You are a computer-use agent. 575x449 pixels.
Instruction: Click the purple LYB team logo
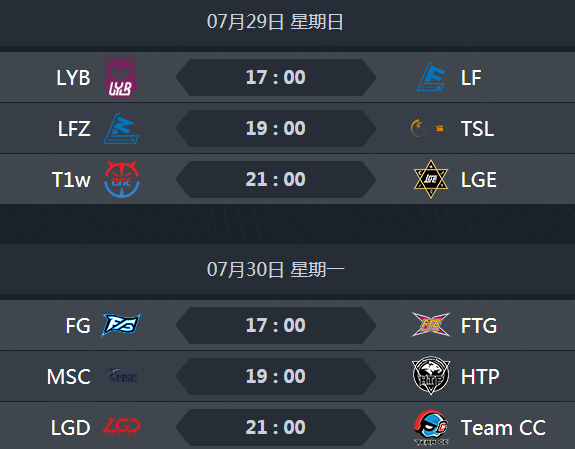(121, 77)
